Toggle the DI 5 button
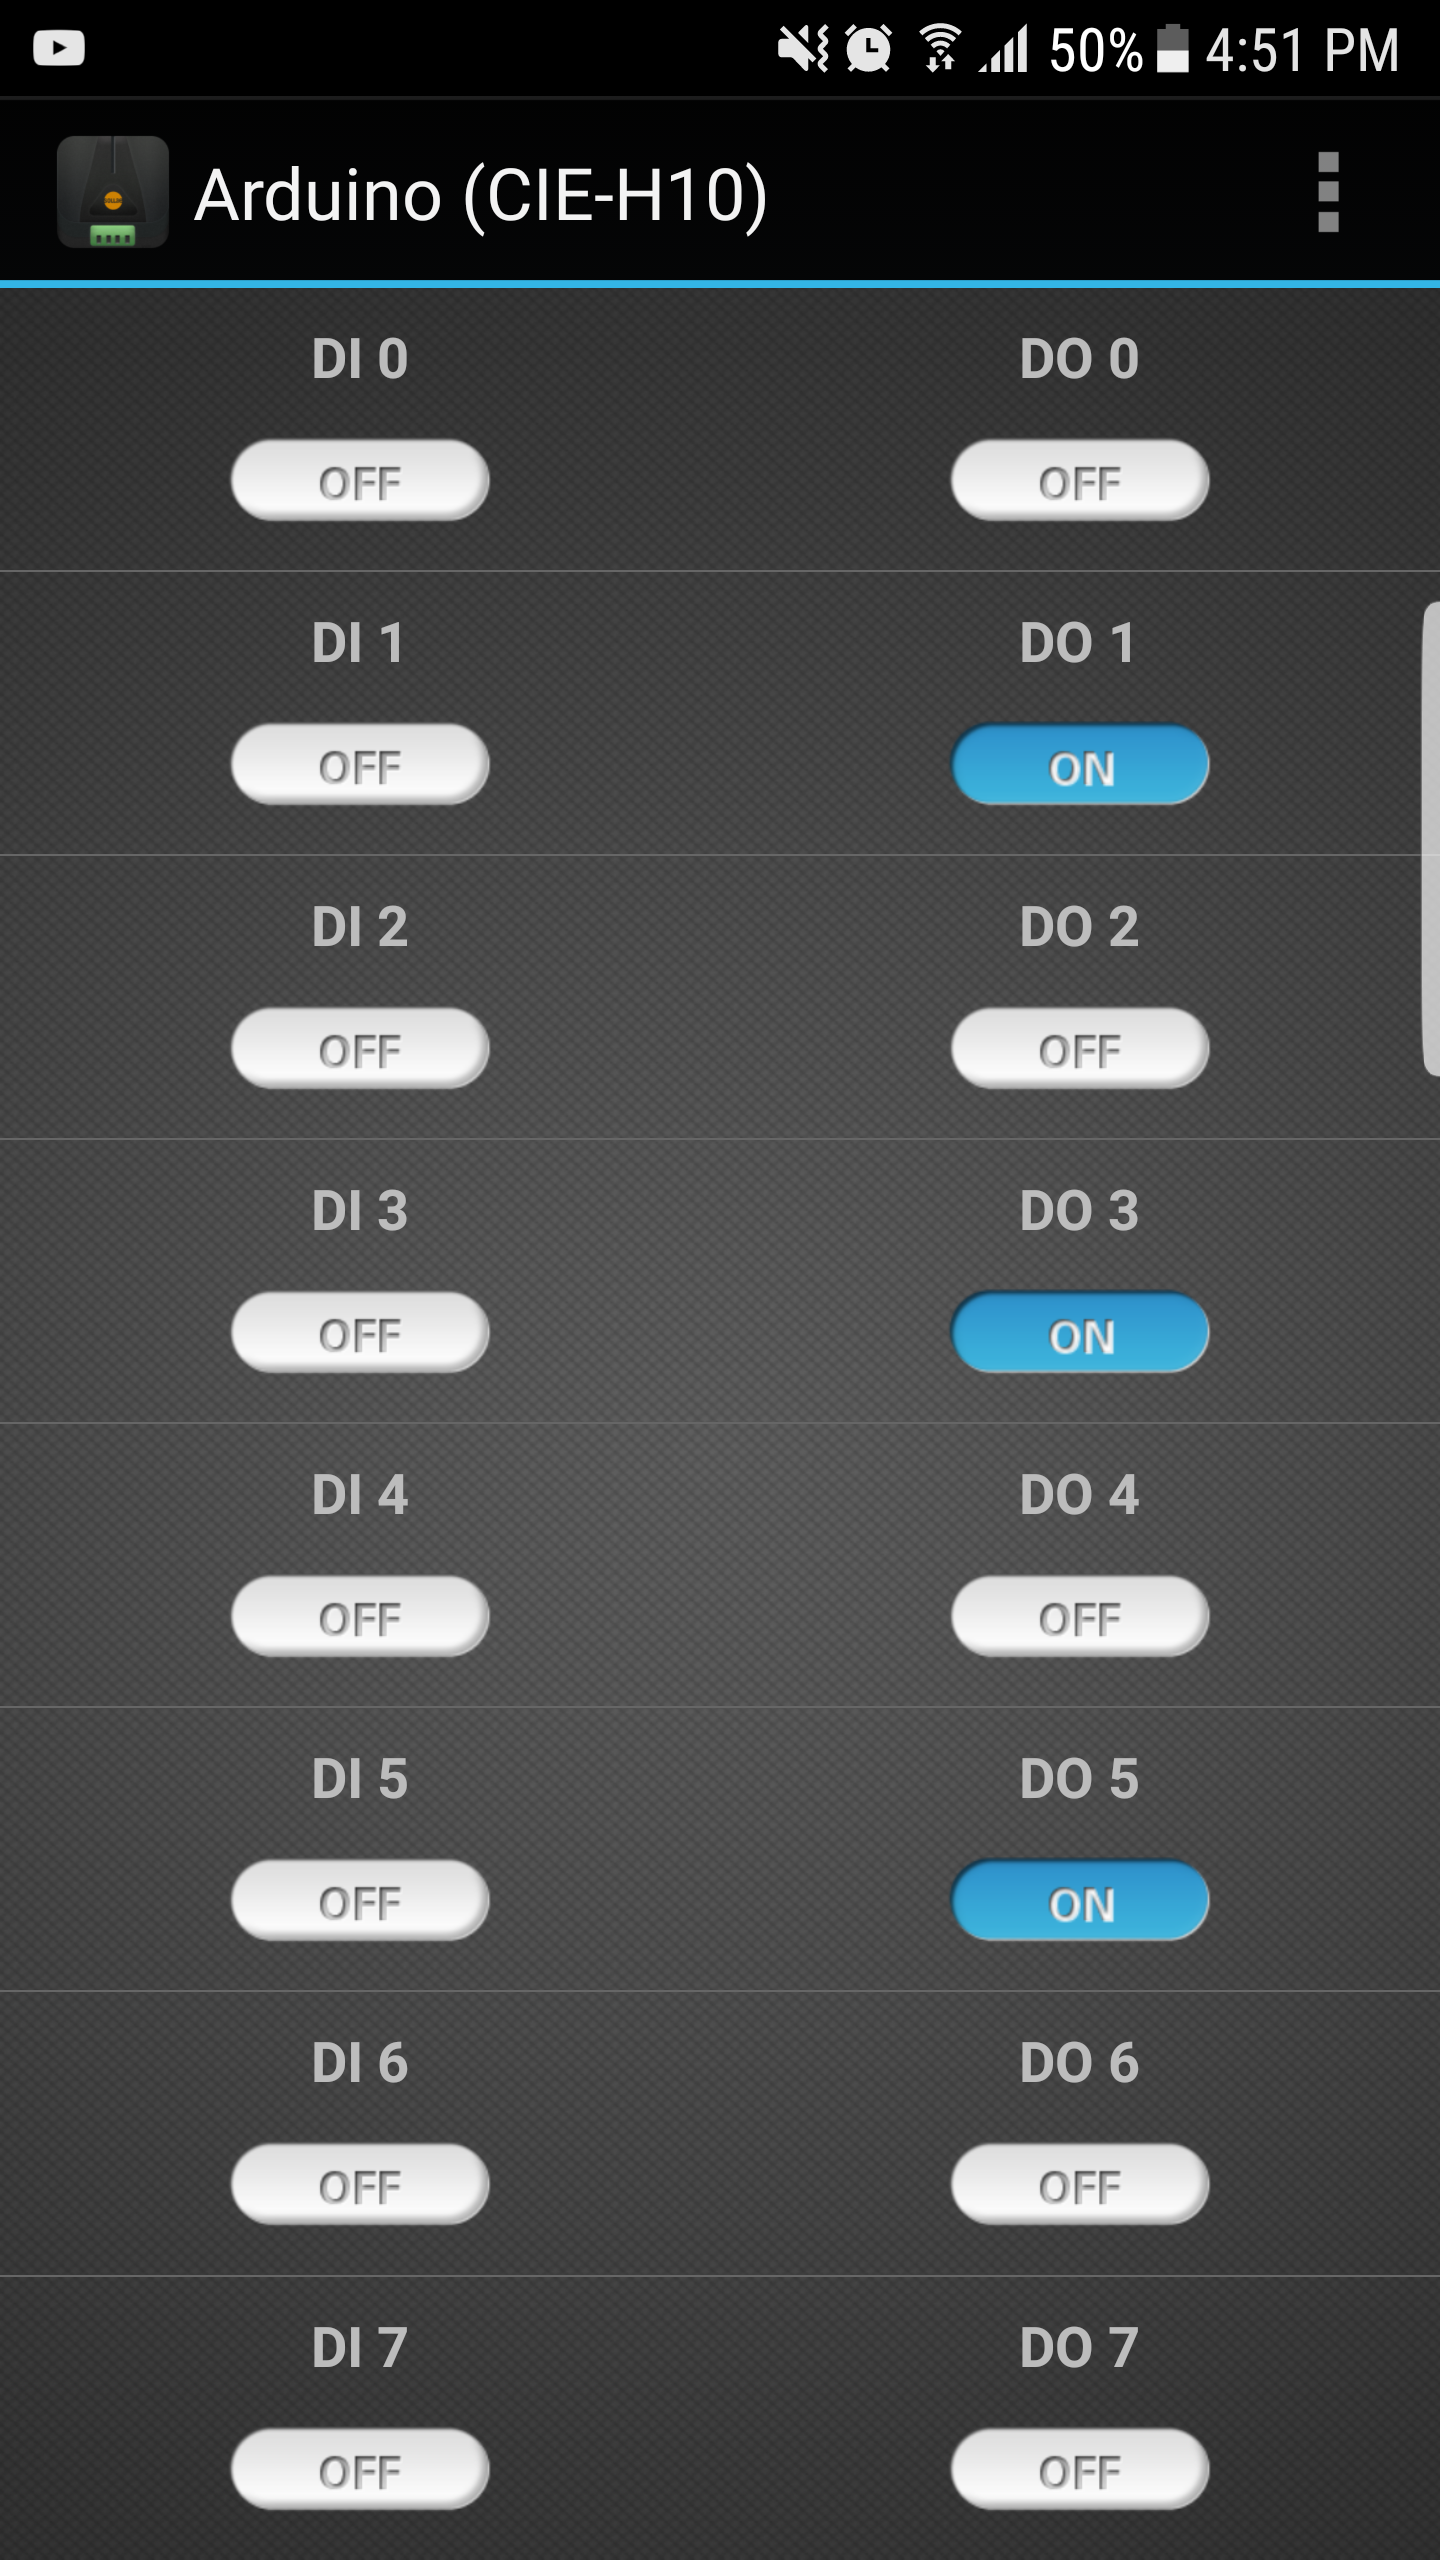 (358, 1899)
